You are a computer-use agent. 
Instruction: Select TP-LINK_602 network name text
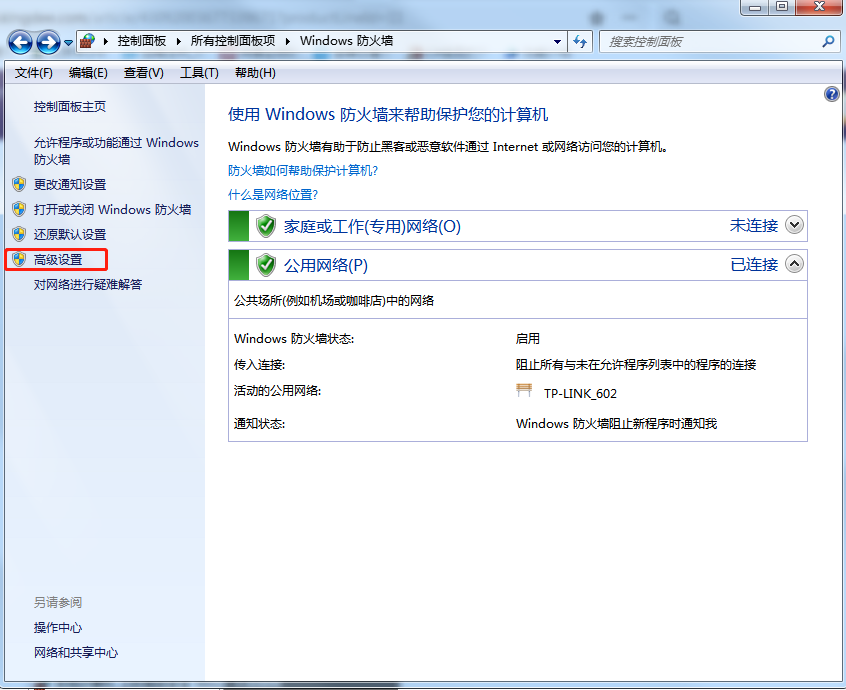580,394
